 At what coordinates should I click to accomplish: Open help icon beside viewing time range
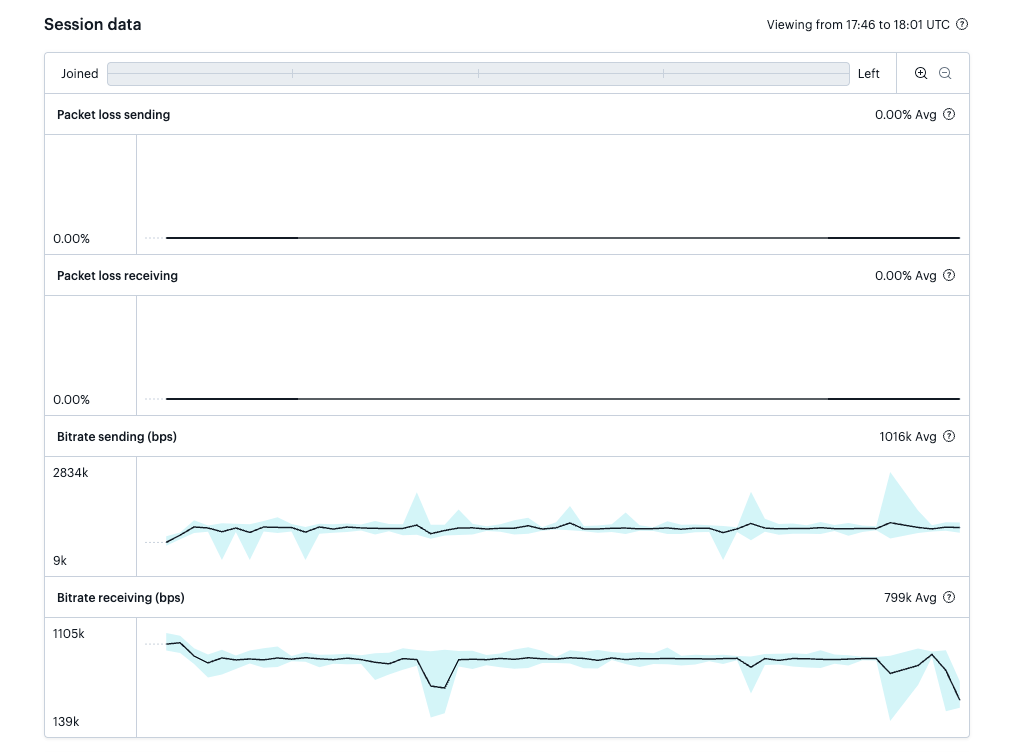coord(962,25)
